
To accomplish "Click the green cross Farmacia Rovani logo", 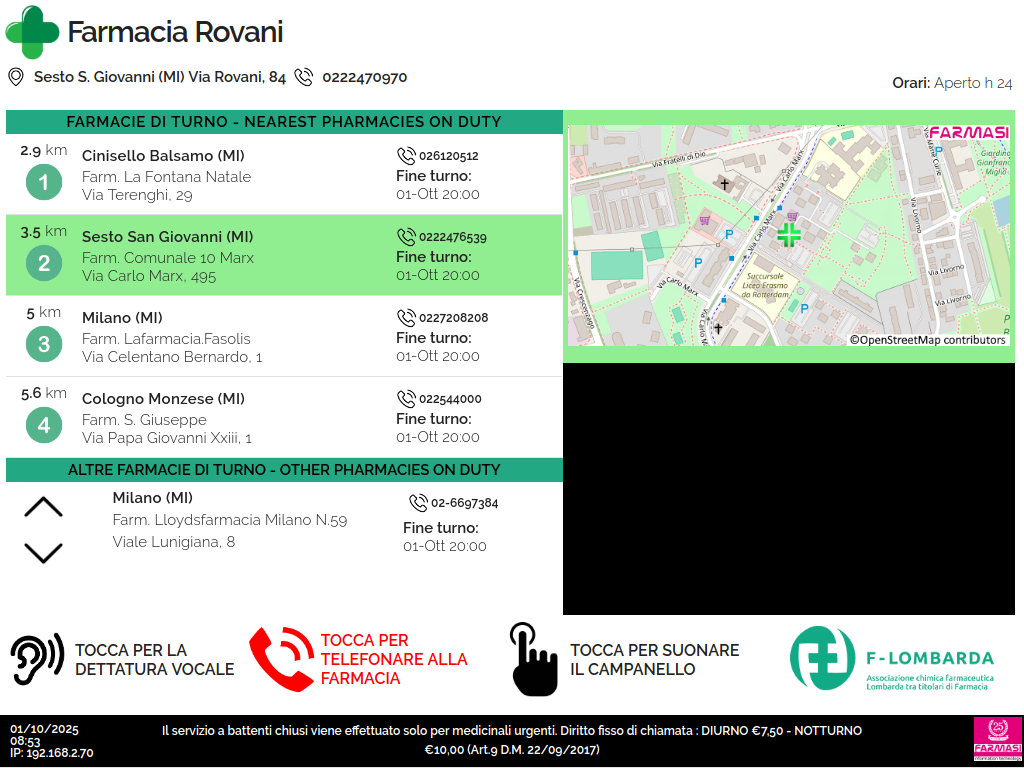I will 32,32.
